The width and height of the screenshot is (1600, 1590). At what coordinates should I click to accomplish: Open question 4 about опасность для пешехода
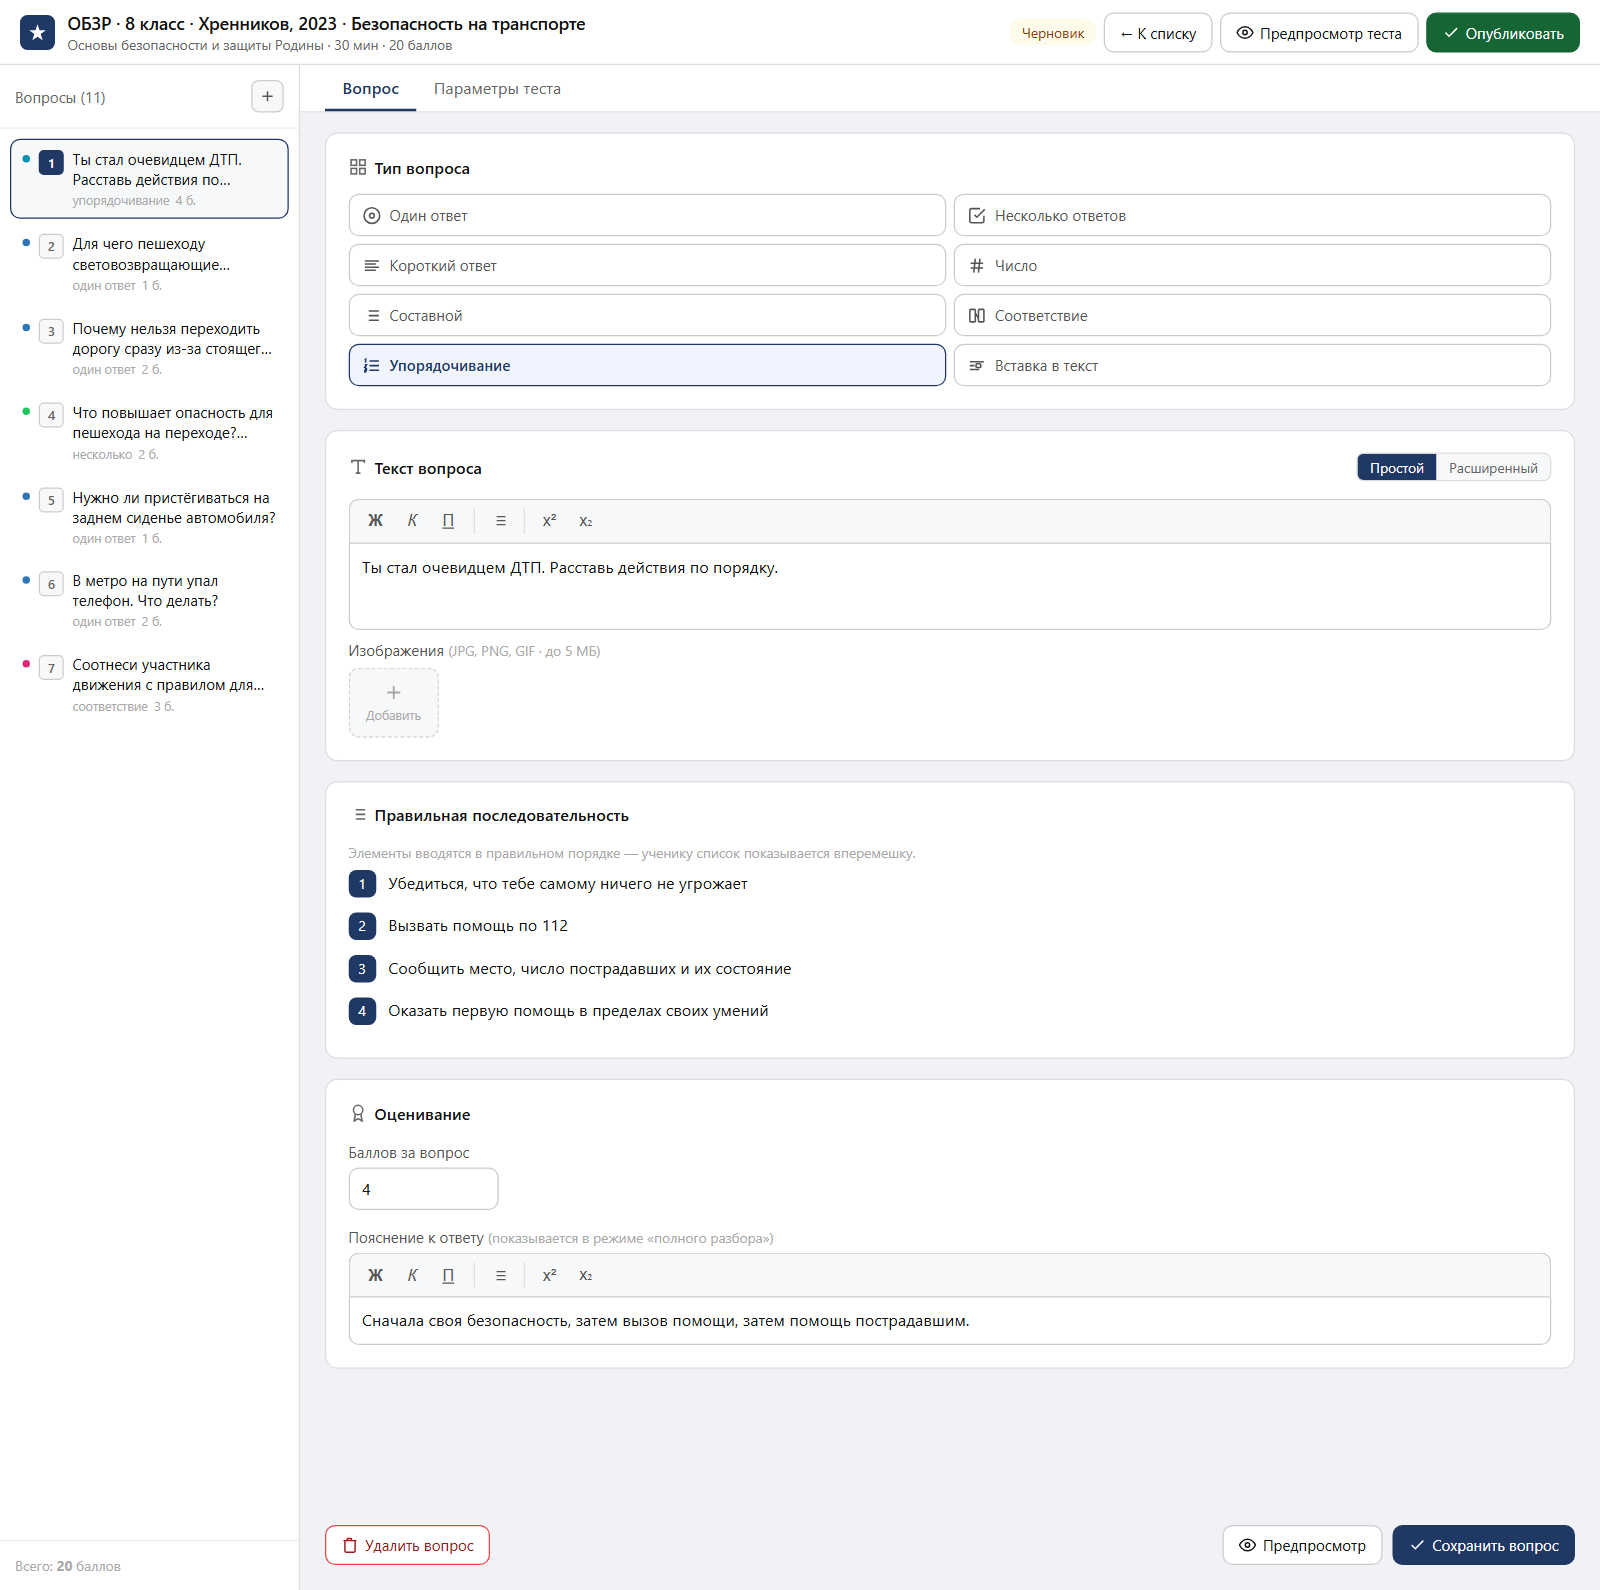pos(149,433)
